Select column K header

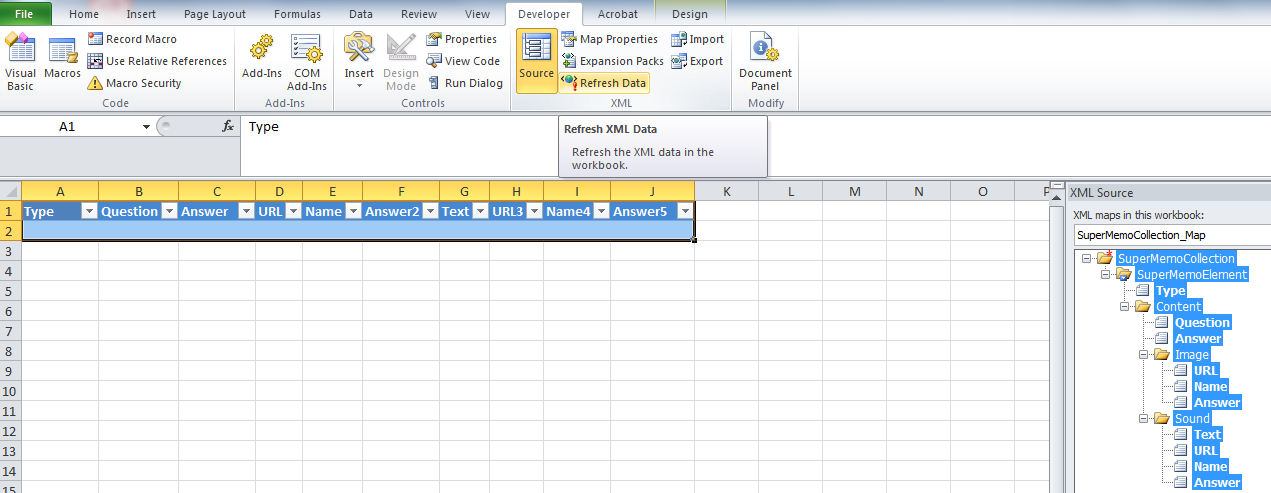[726, 191]
